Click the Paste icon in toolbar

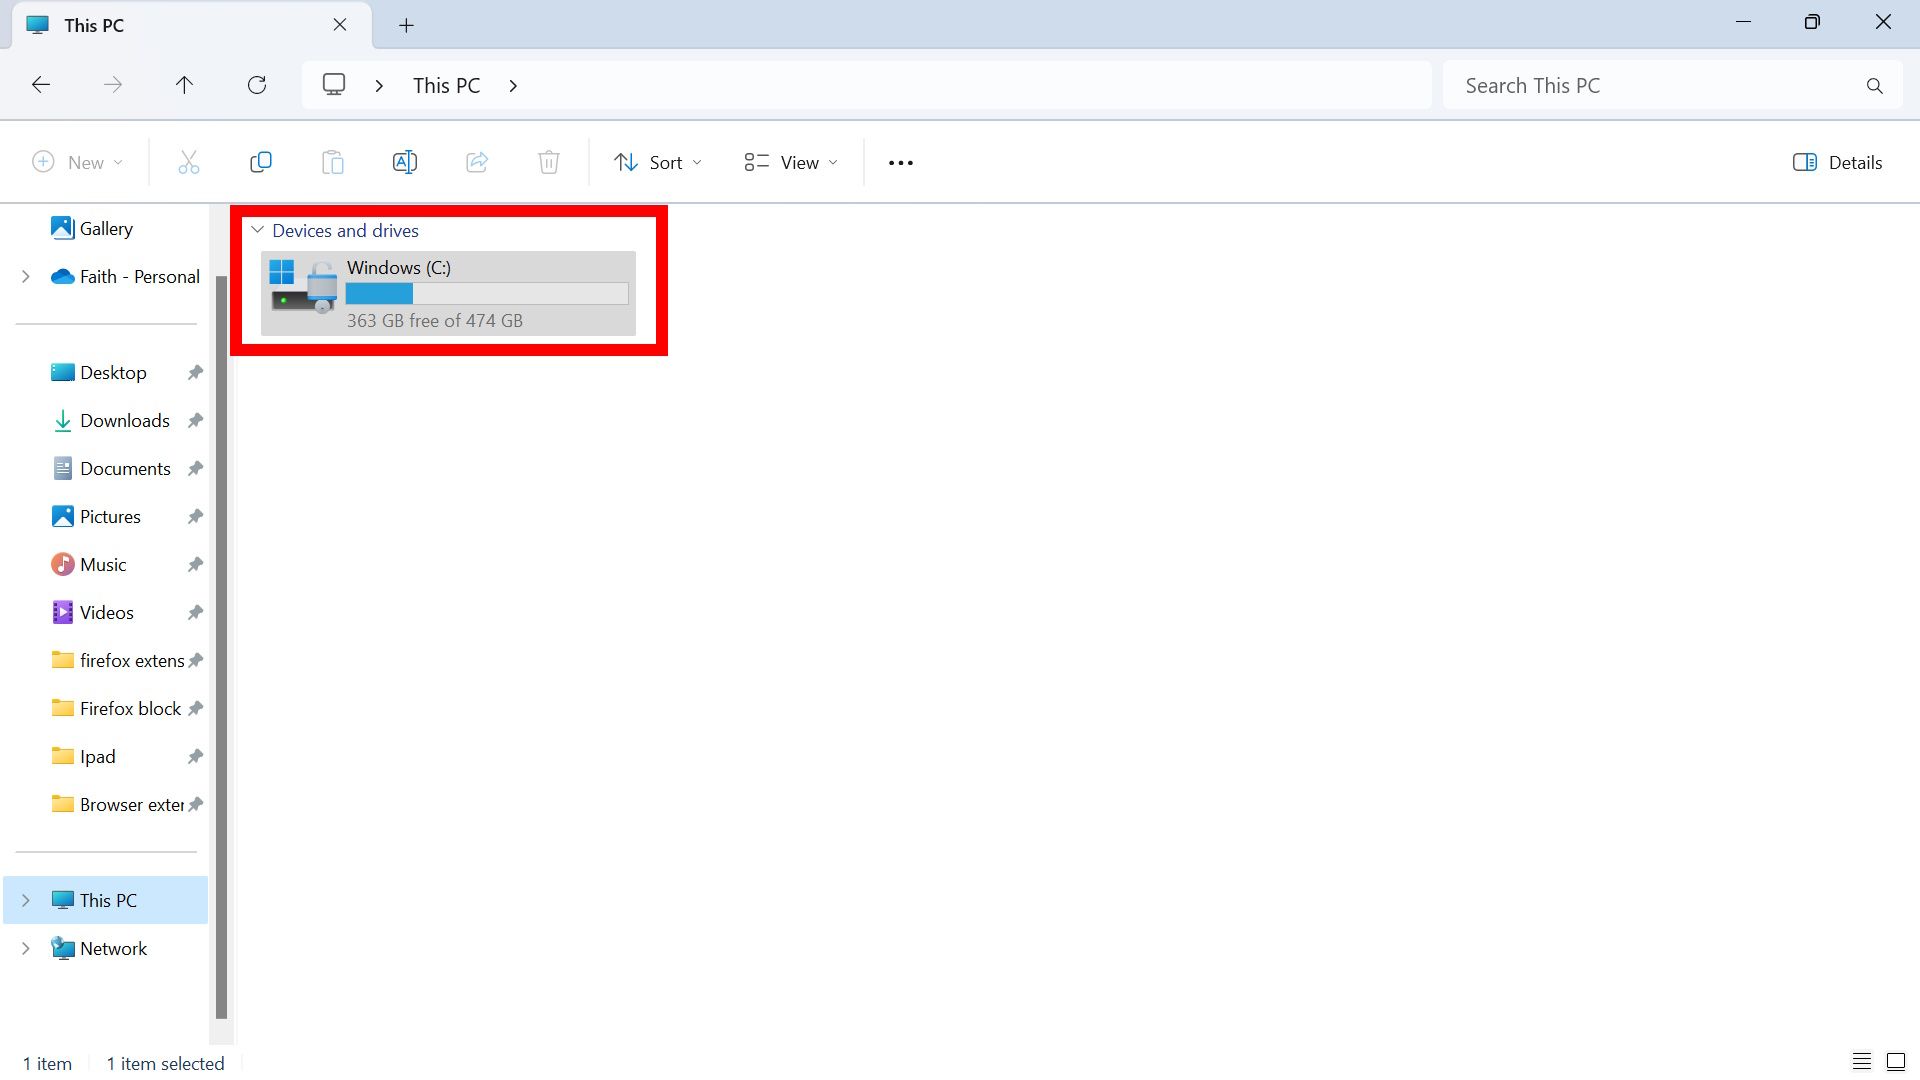tap(334, 161)
